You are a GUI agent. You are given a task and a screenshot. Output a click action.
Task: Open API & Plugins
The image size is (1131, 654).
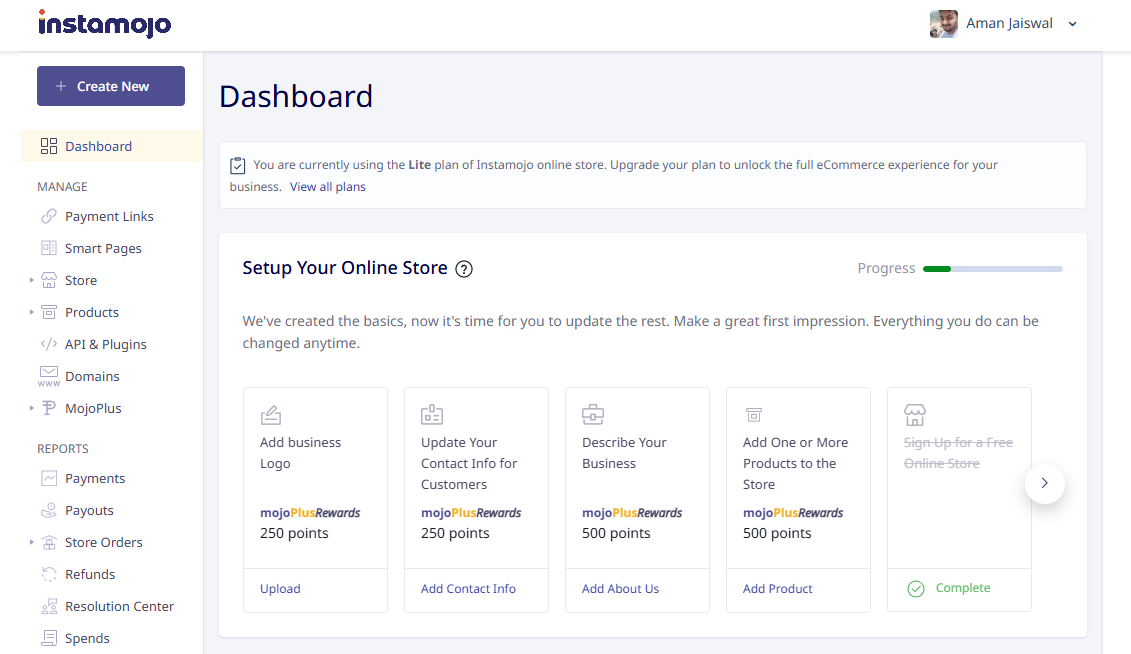pyautogui.click(x=105, y=344)
